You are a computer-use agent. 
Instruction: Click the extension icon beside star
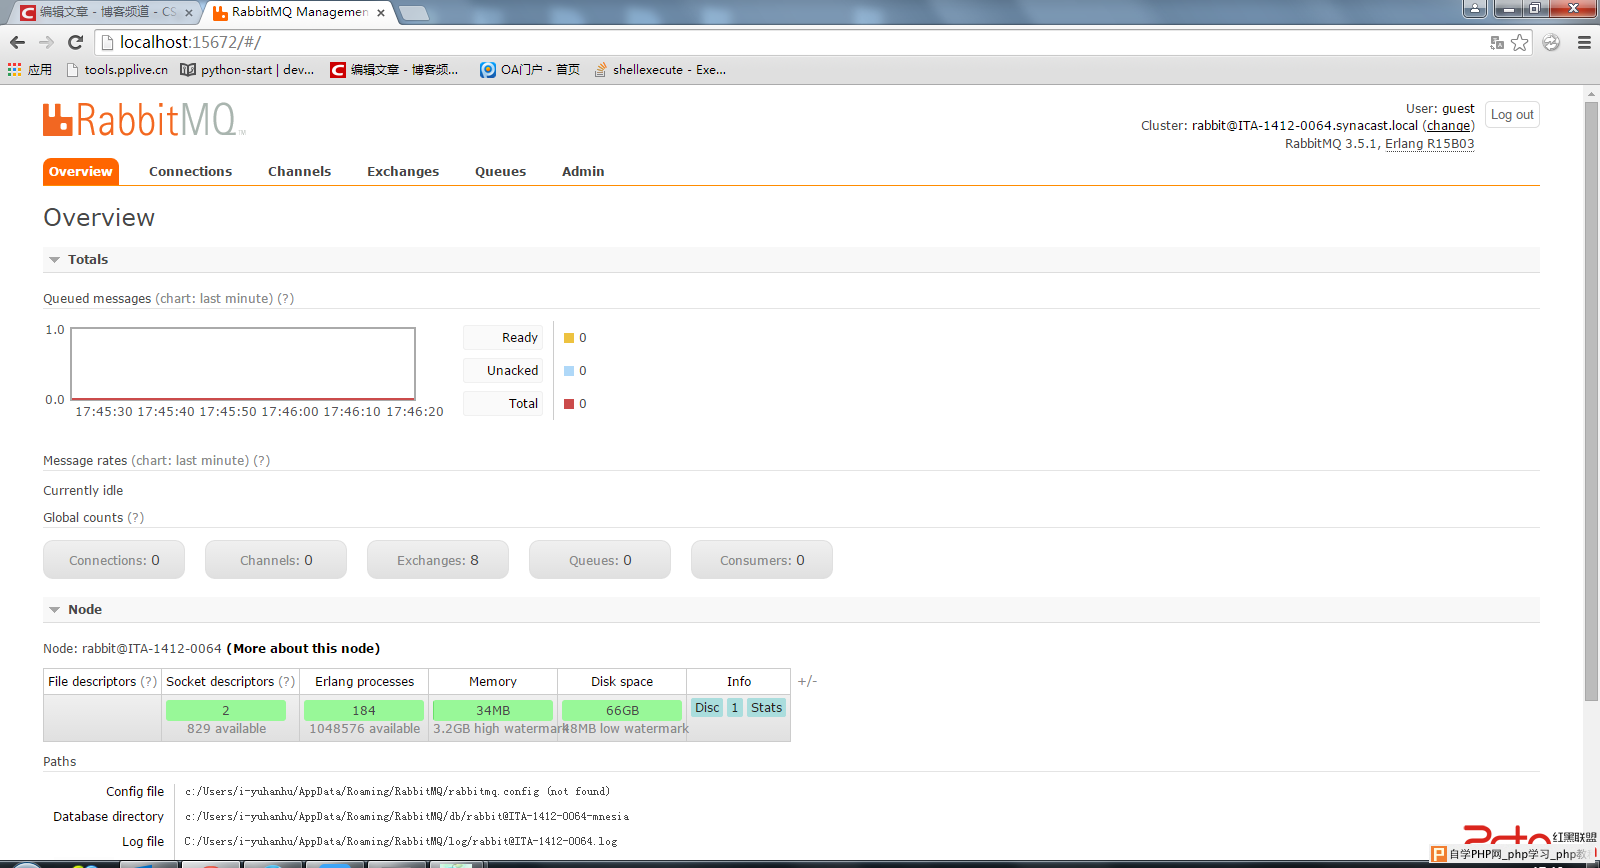(1551, 42)
